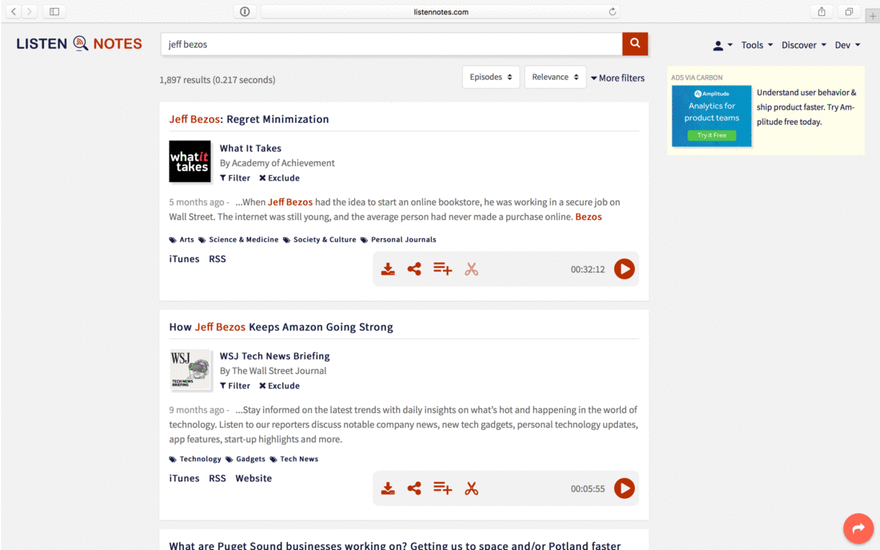Click the jeff bezos search field

tap(392, 44)
